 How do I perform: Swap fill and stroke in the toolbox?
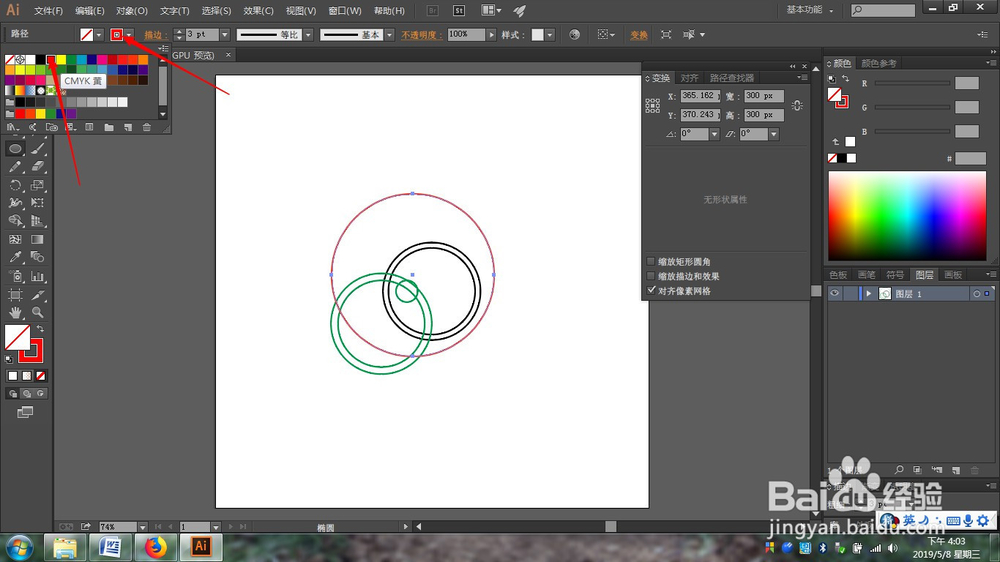click(x=40, y=329)
